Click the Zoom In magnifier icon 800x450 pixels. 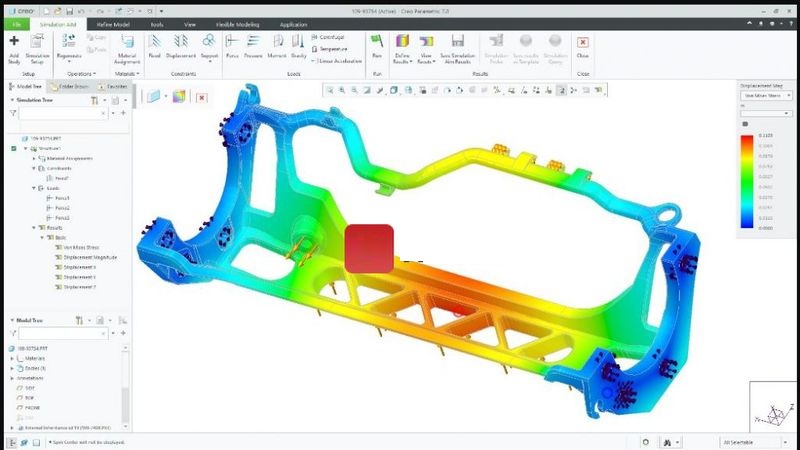click(342, 90)
